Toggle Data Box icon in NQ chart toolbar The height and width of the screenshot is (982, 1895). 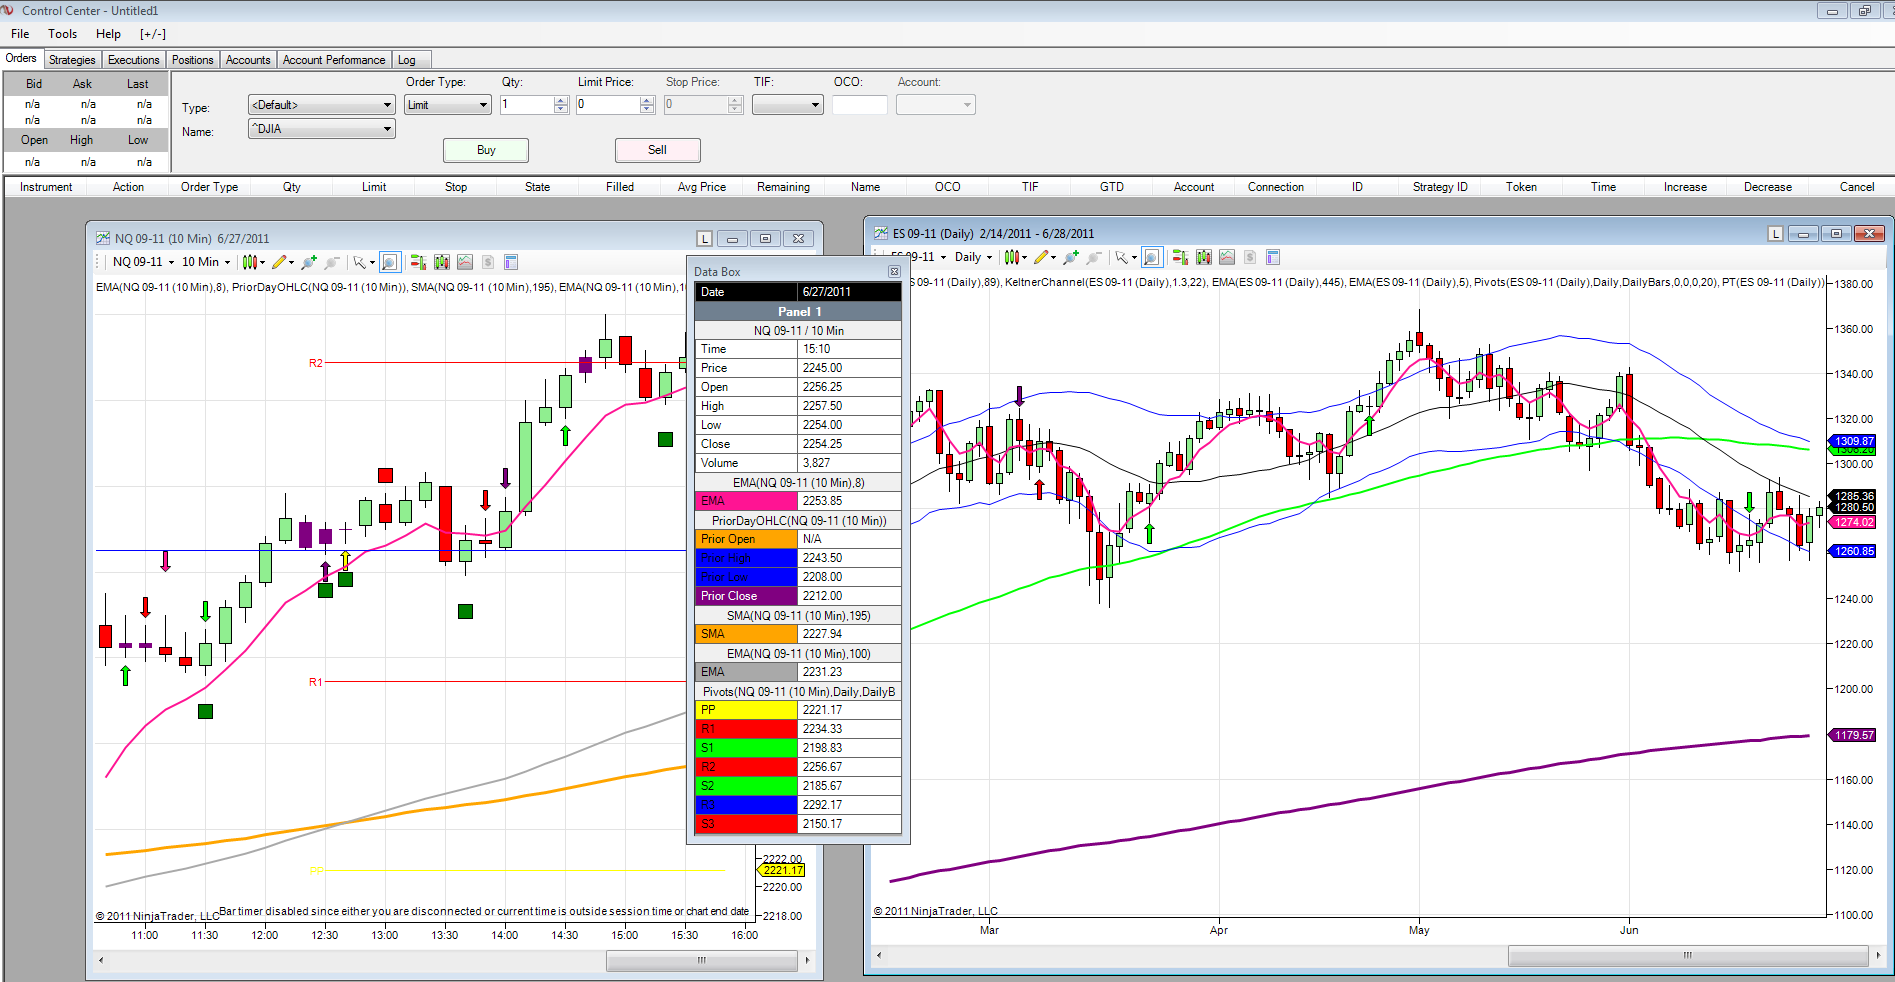pyautogui.click(x=390, y=262)
